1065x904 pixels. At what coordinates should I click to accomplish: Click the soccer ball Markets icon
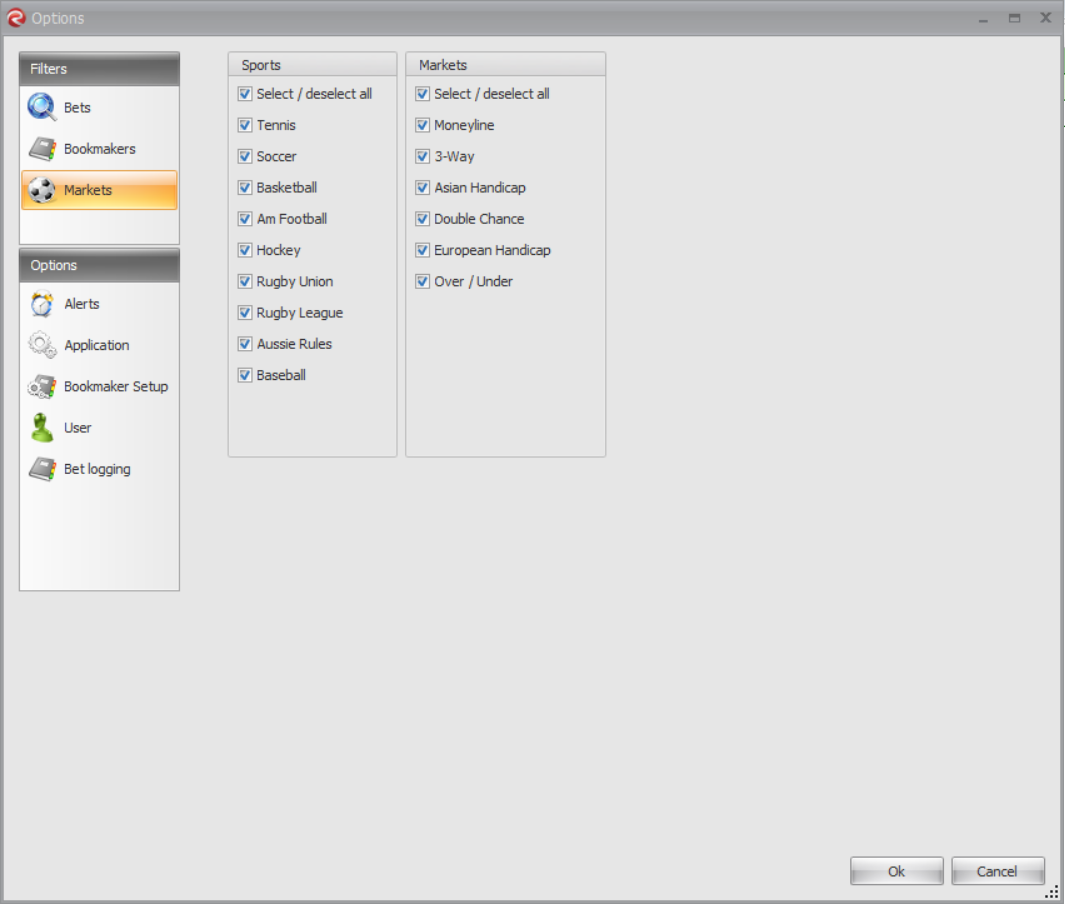[x=42, y=190]
